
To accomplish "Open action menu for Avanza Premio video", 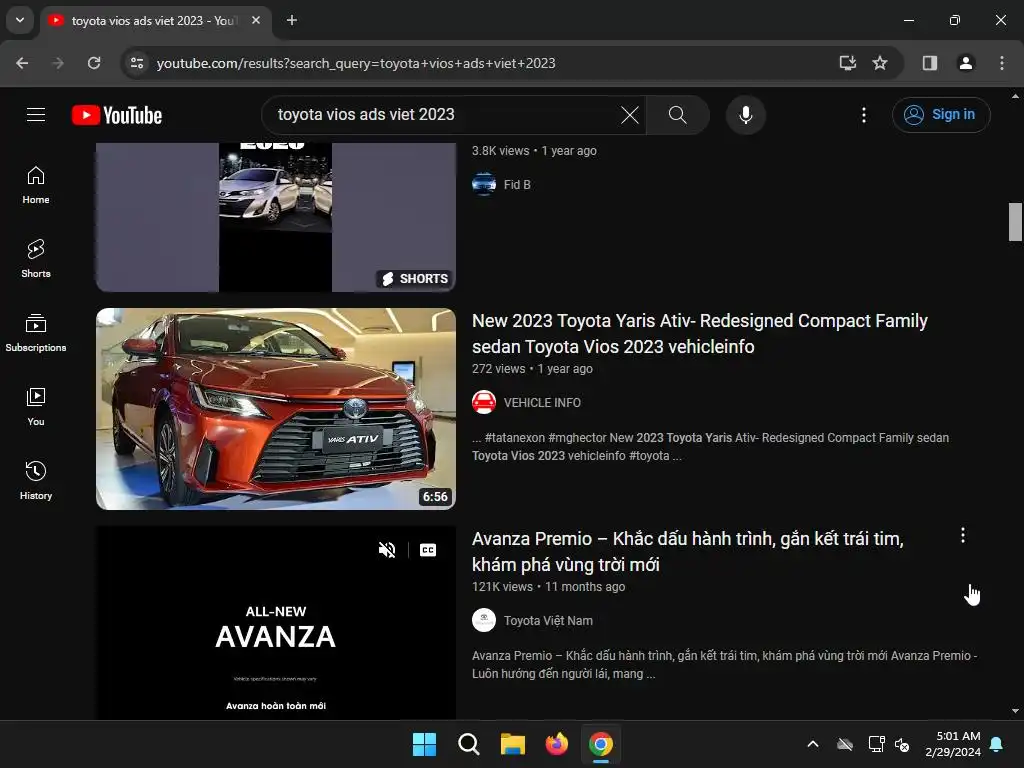I will tap(963, 536).
